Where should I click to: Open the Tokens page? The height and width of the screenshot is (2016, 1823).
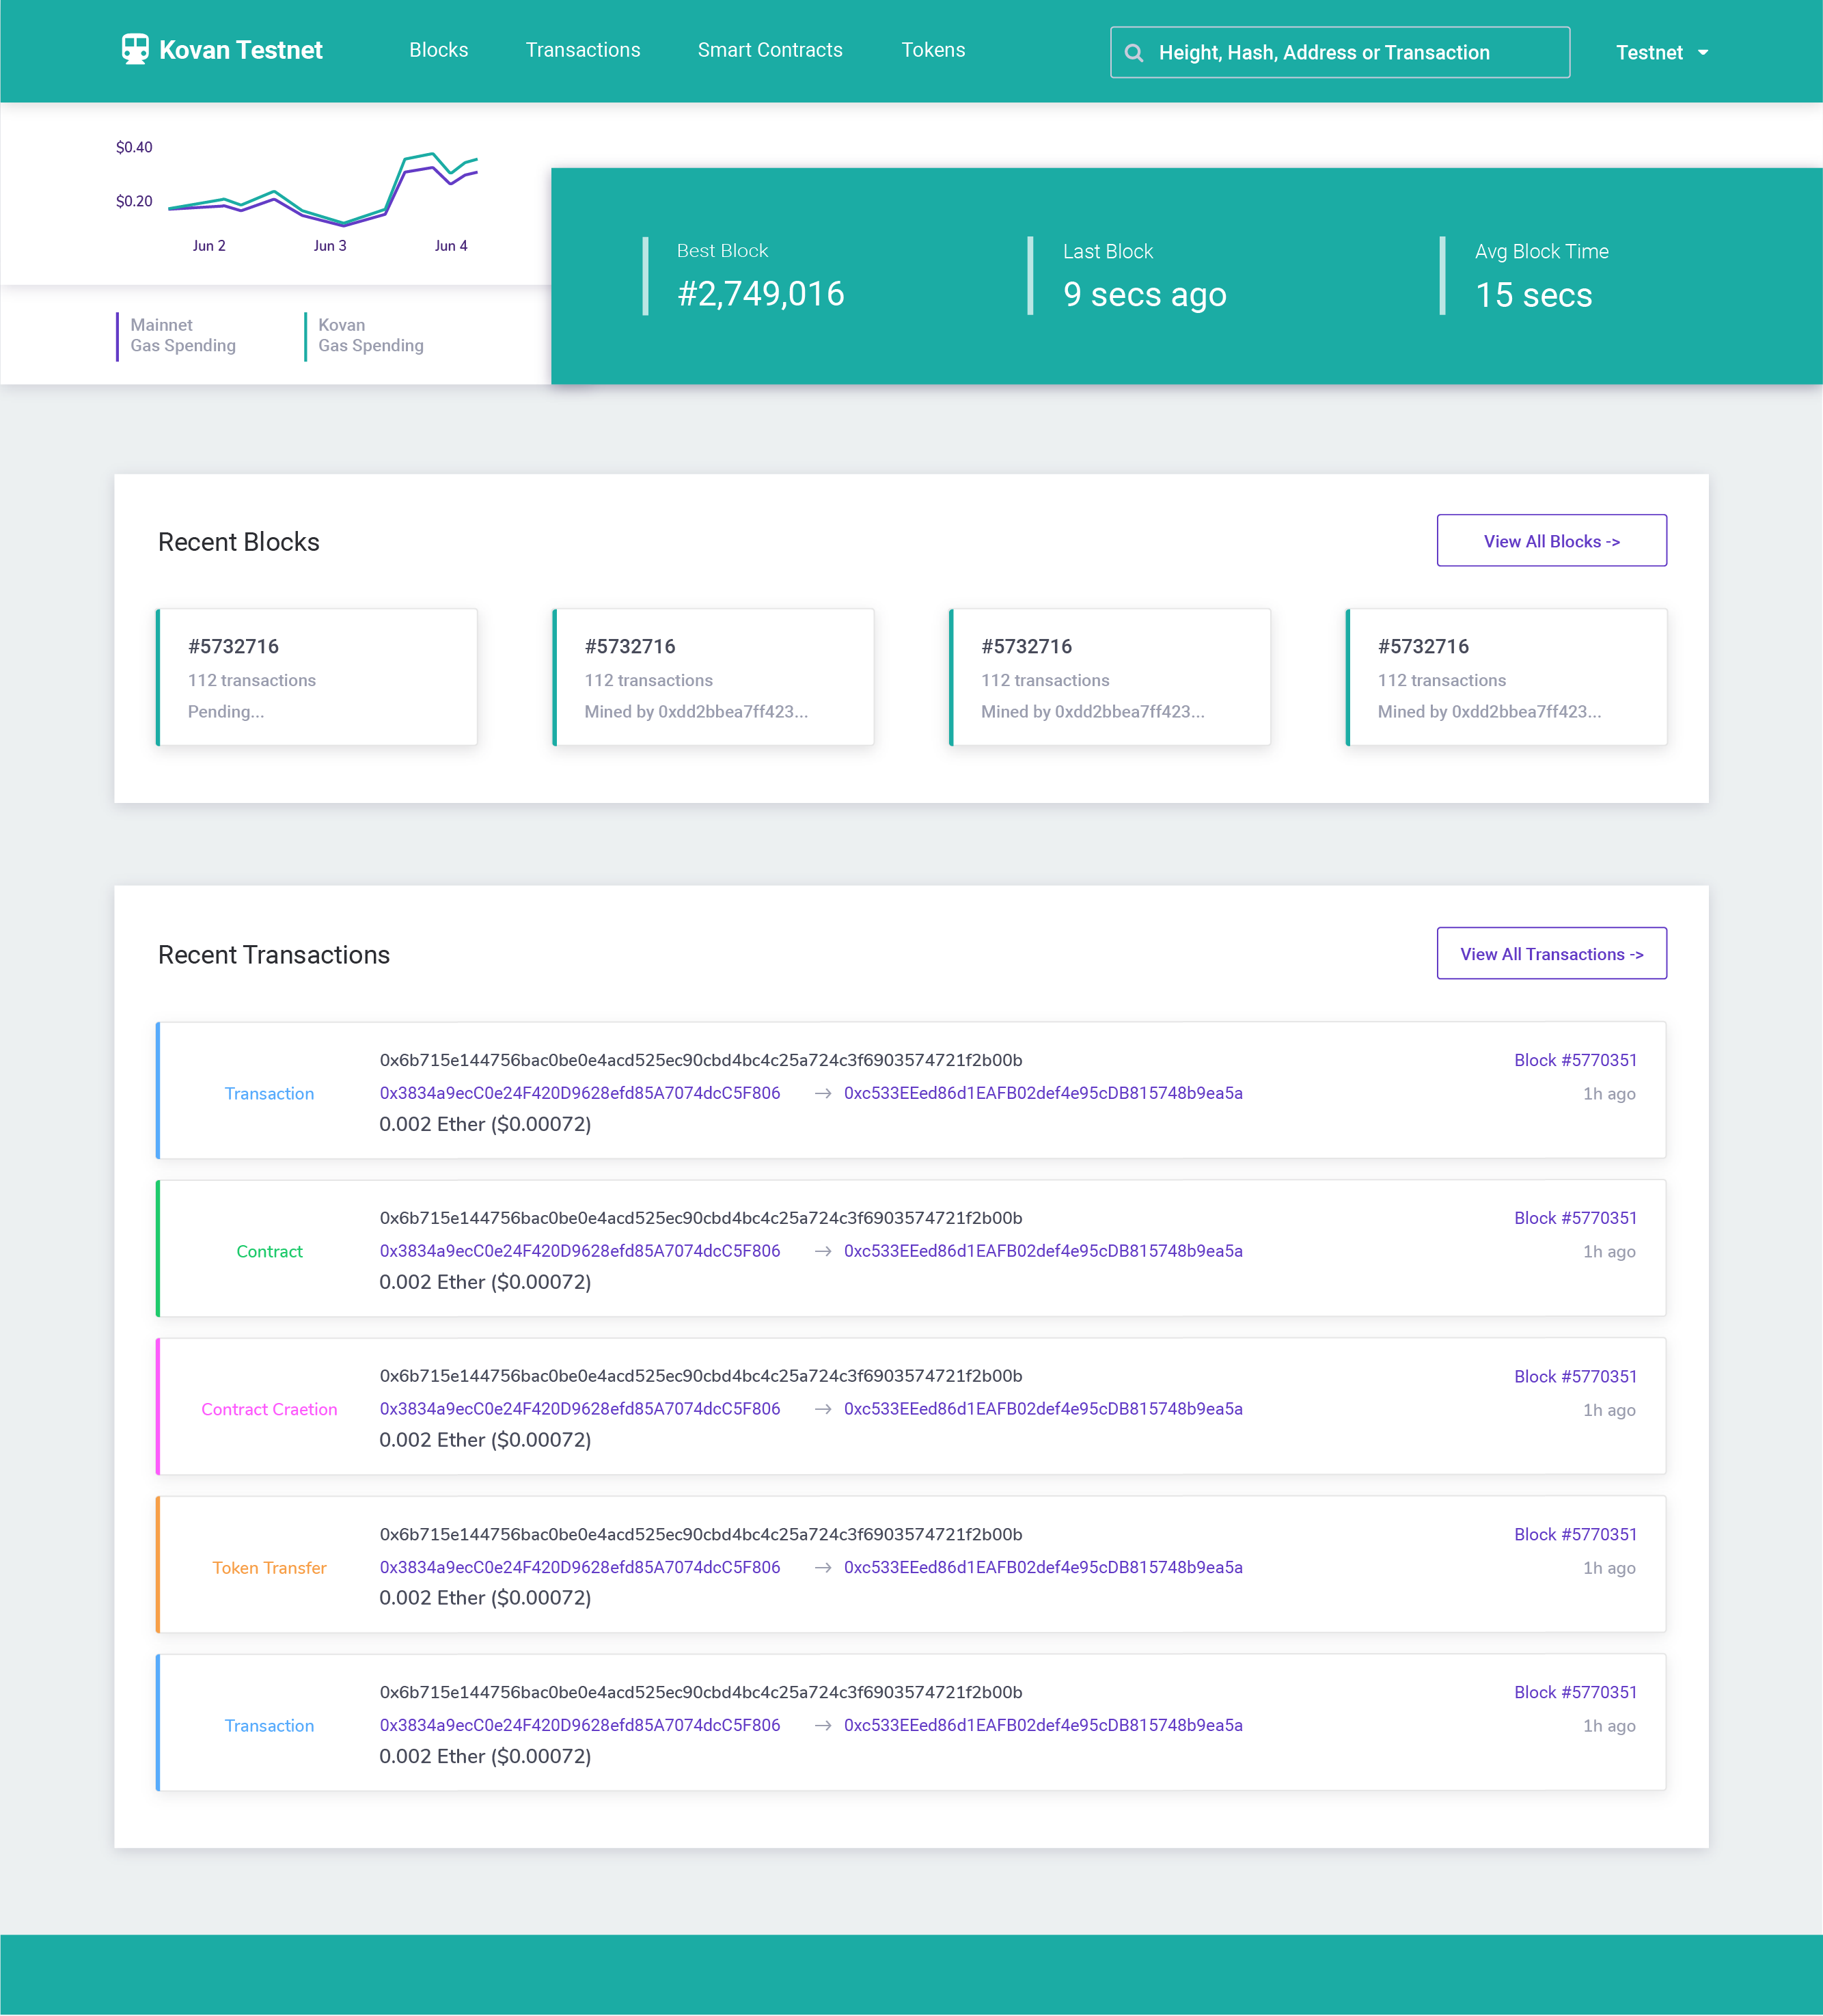coord(933,49)
